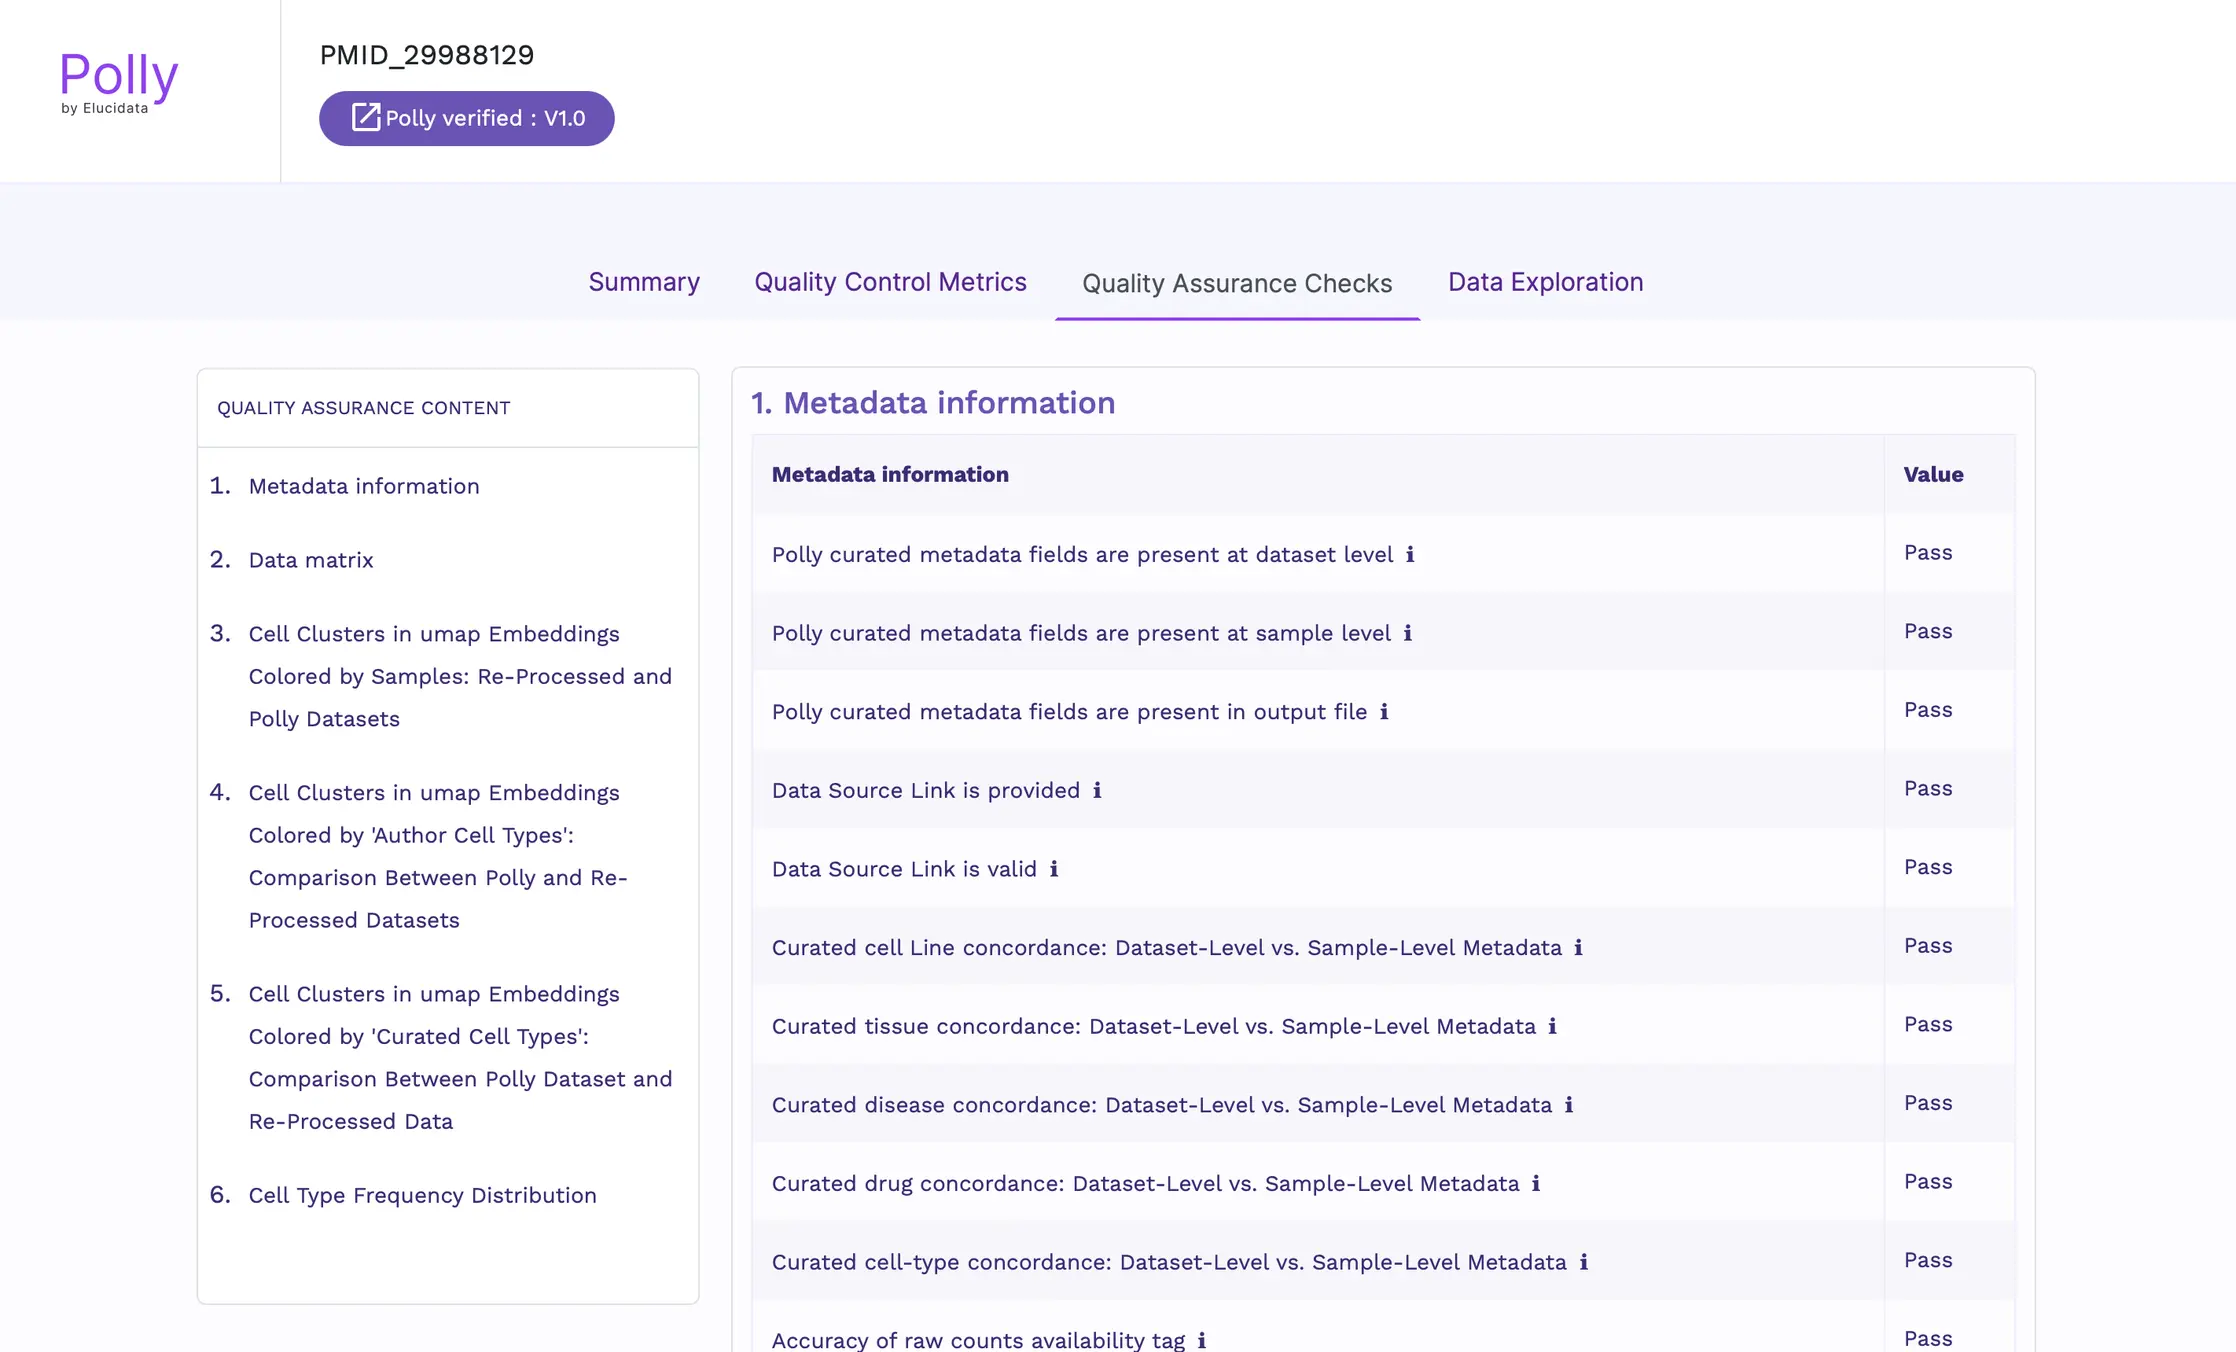This screenshot has width=2236, height=1352.
Task: Click info icon for cell Line concordance
Action: (x=1578, y=947)
